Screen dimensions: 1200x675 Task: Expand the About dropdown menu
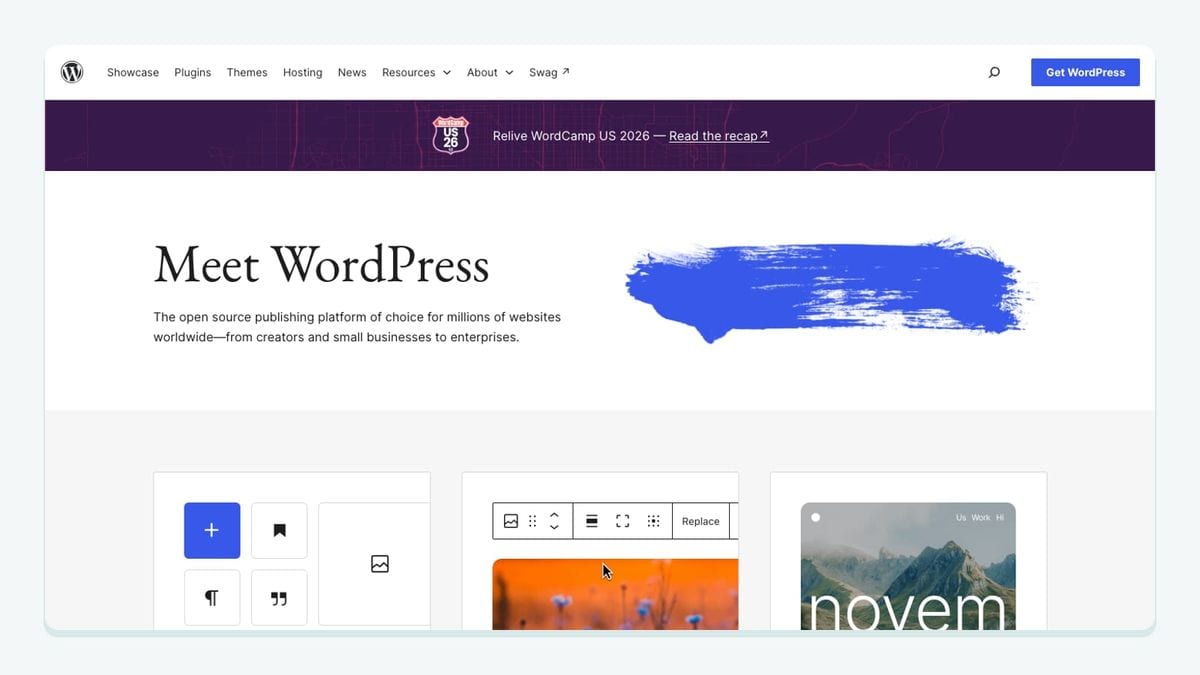(490, 72)
